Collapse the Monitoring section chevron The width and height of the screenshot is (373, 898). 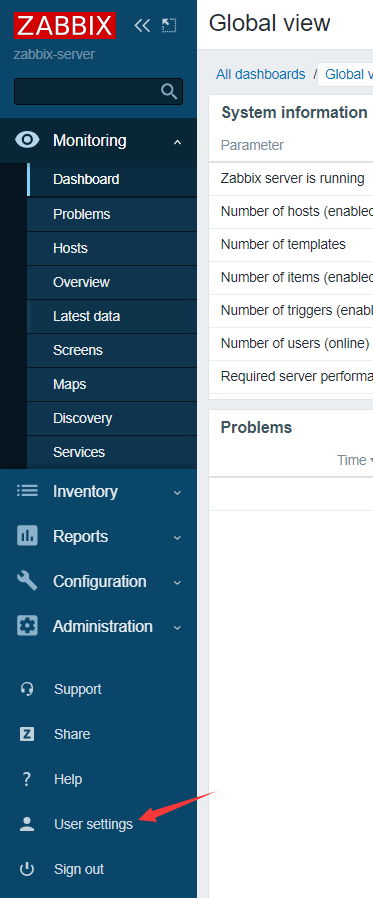[178, 141]
